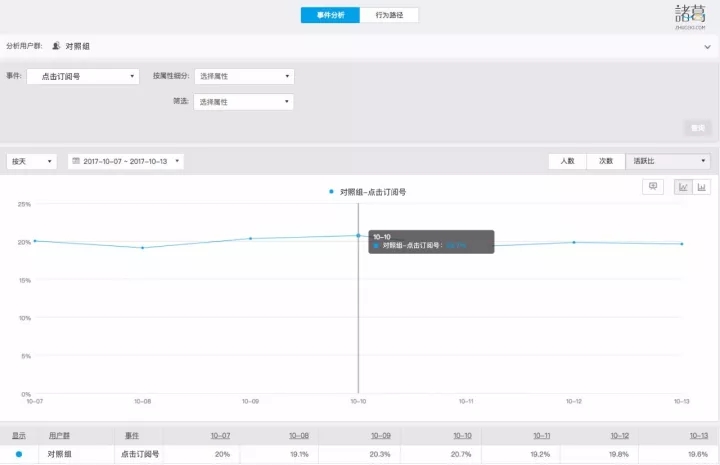Viewport: 720px width, 465px height.
Task: Open the 筛选 property dropdown
Action: pyautogui.click(x=243, y=102)
